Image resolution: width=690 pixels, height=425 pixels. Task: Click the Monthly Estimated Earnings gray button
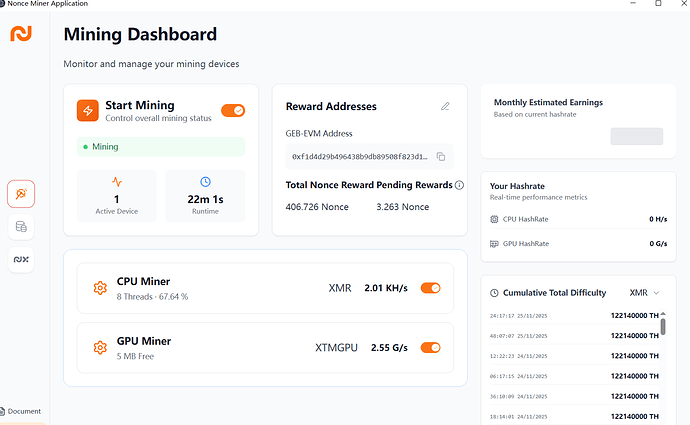pos(636,136)
